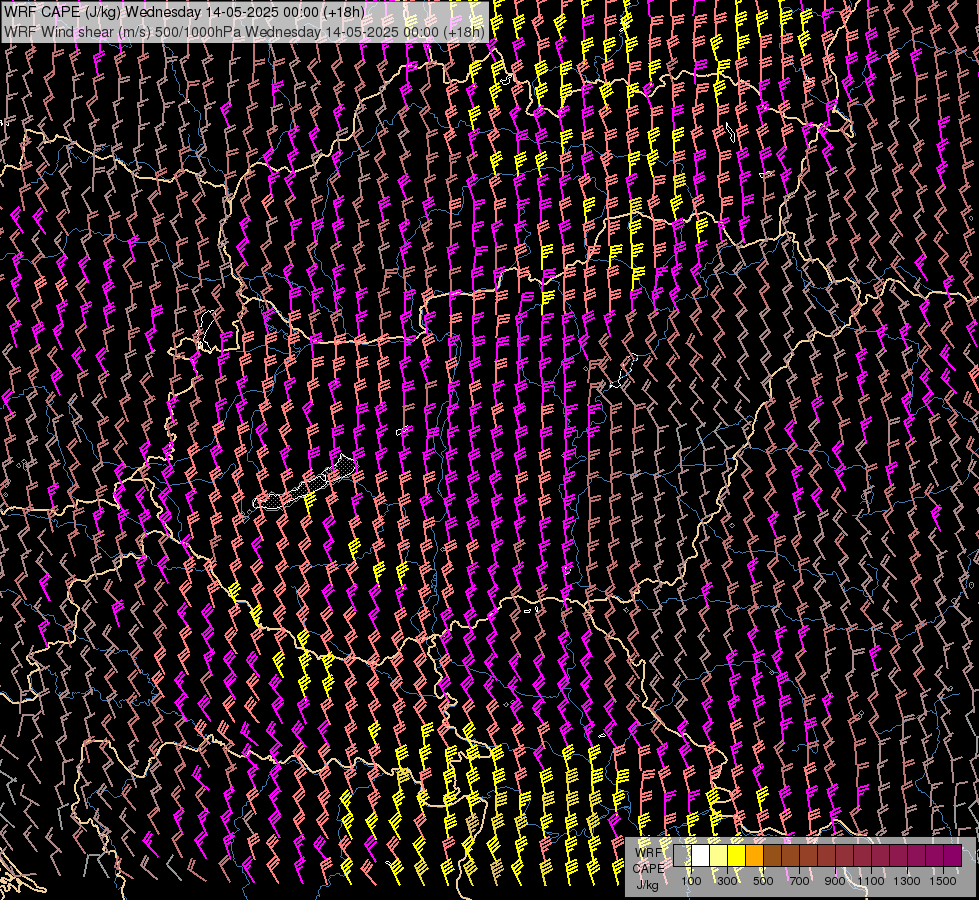Click the WRF CAPE title line

(x=184, y=12)
